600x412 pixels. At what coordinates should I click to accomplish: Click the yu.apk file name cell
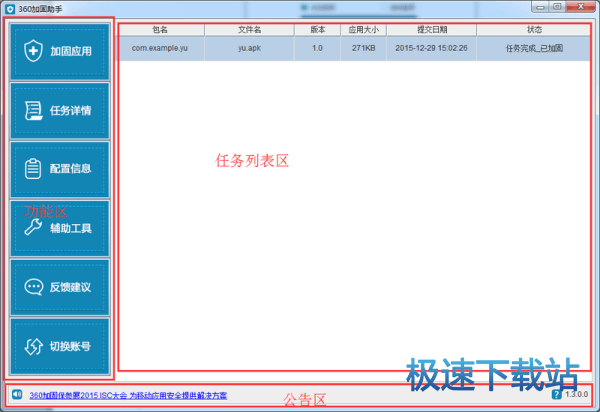click(249, 48)
